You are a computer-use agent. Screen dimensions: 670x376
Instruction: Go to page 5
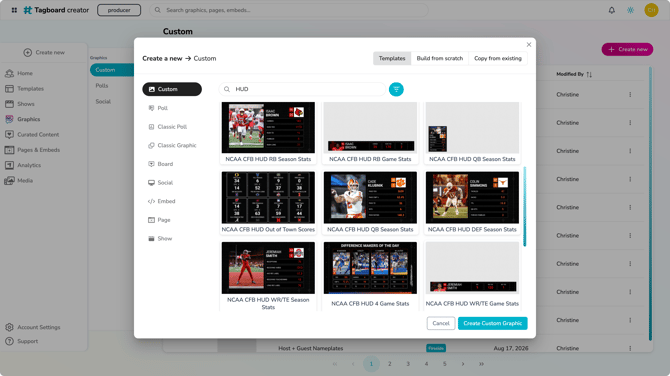[x=444, y=364]
